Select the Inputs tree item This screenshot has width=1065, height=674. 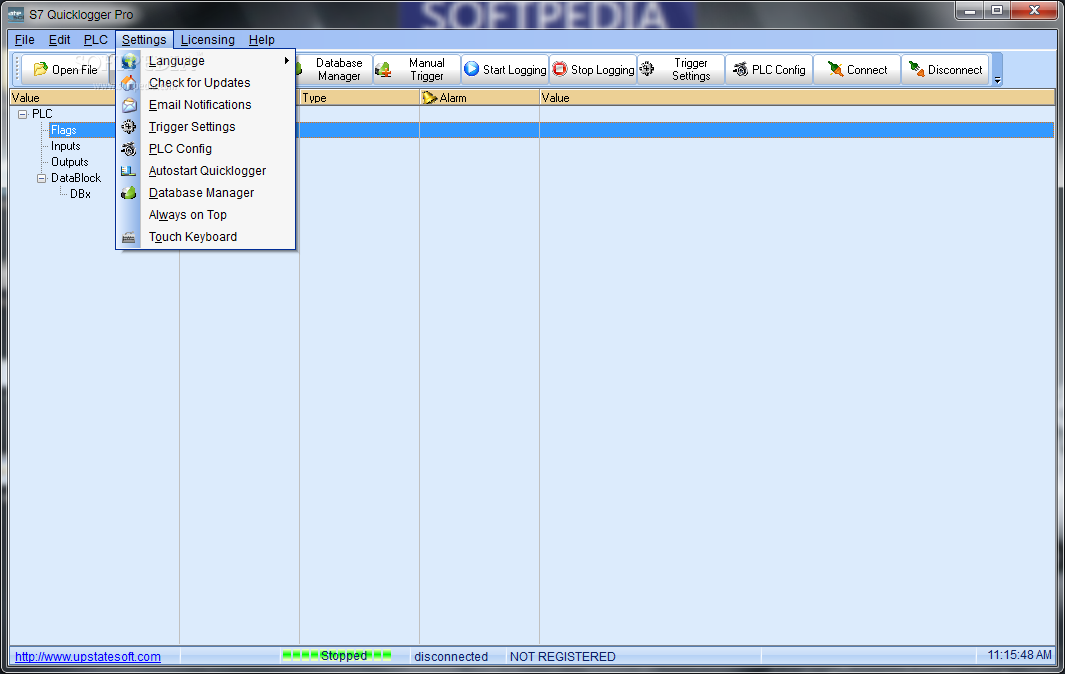pyautogui.click(x=65, y=146)
